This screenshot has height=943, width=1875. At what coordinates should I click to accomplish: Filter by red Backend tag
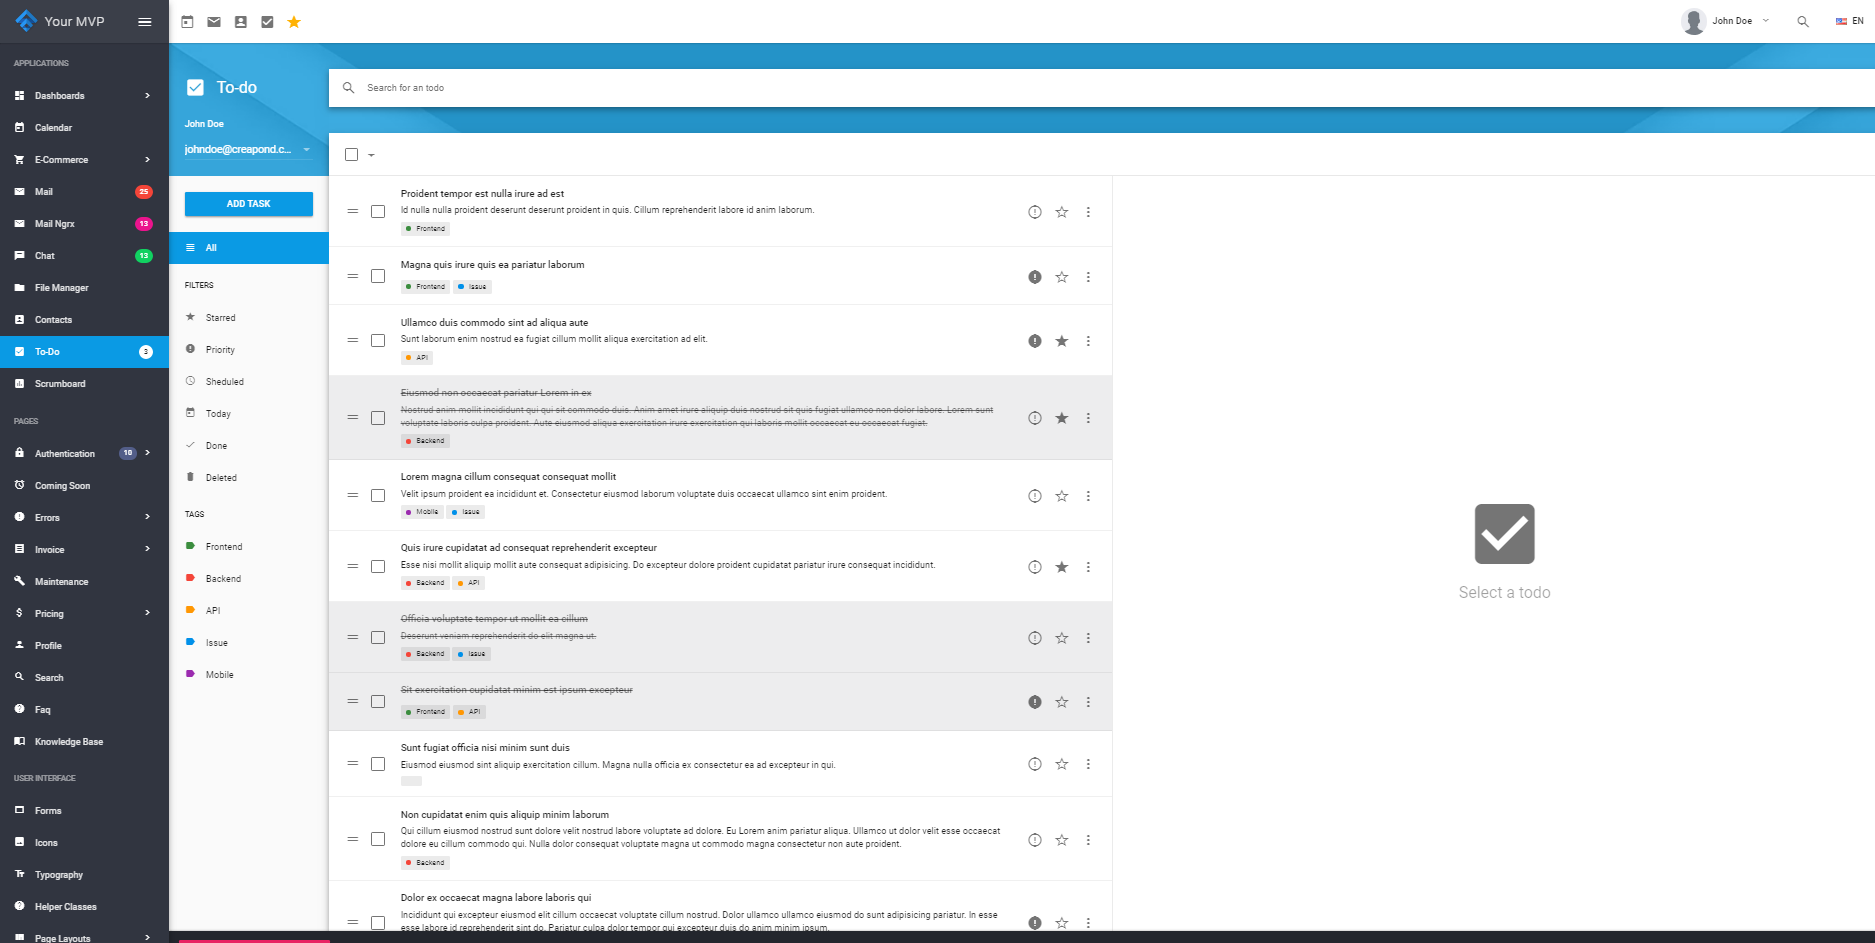[249, 579]
